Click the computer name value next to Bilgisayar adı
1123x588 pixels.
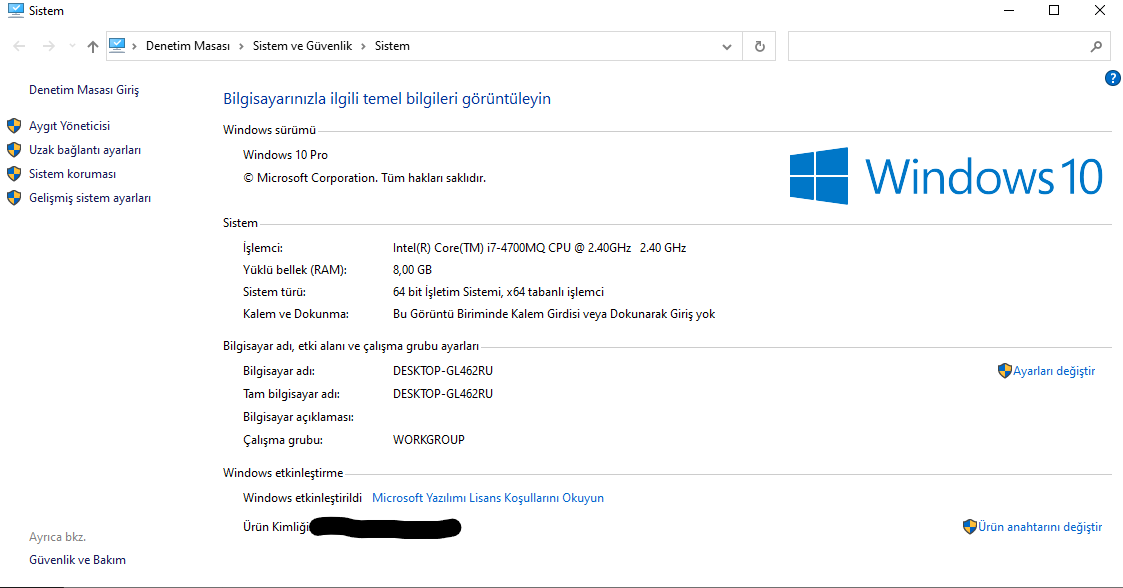coord(443,371)
